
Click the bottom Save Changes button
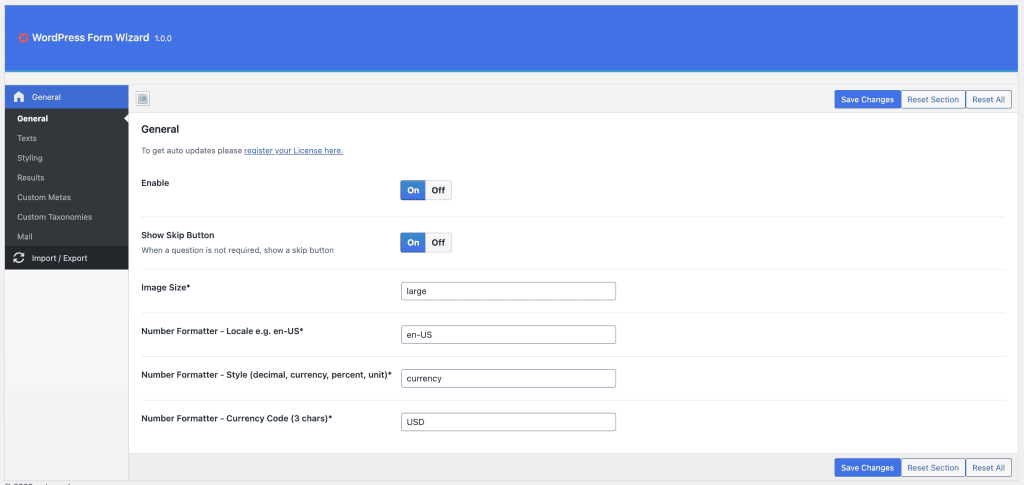867,467
